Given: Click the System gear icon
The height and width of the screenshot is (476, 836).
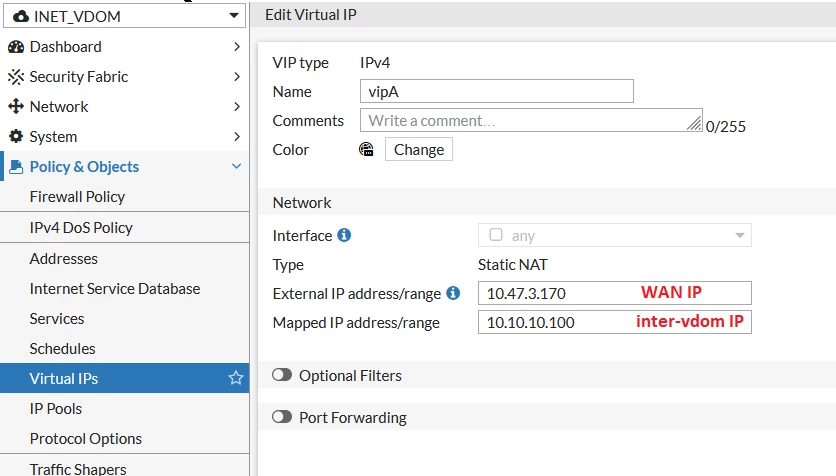Looking at the screenshot, I should 16,136.
